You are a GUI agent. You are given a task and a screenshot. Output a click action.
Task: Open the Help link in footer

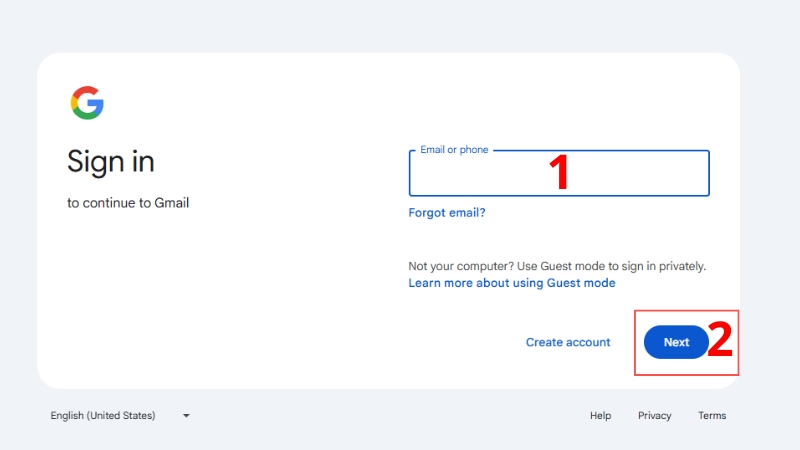coord(600,416)
